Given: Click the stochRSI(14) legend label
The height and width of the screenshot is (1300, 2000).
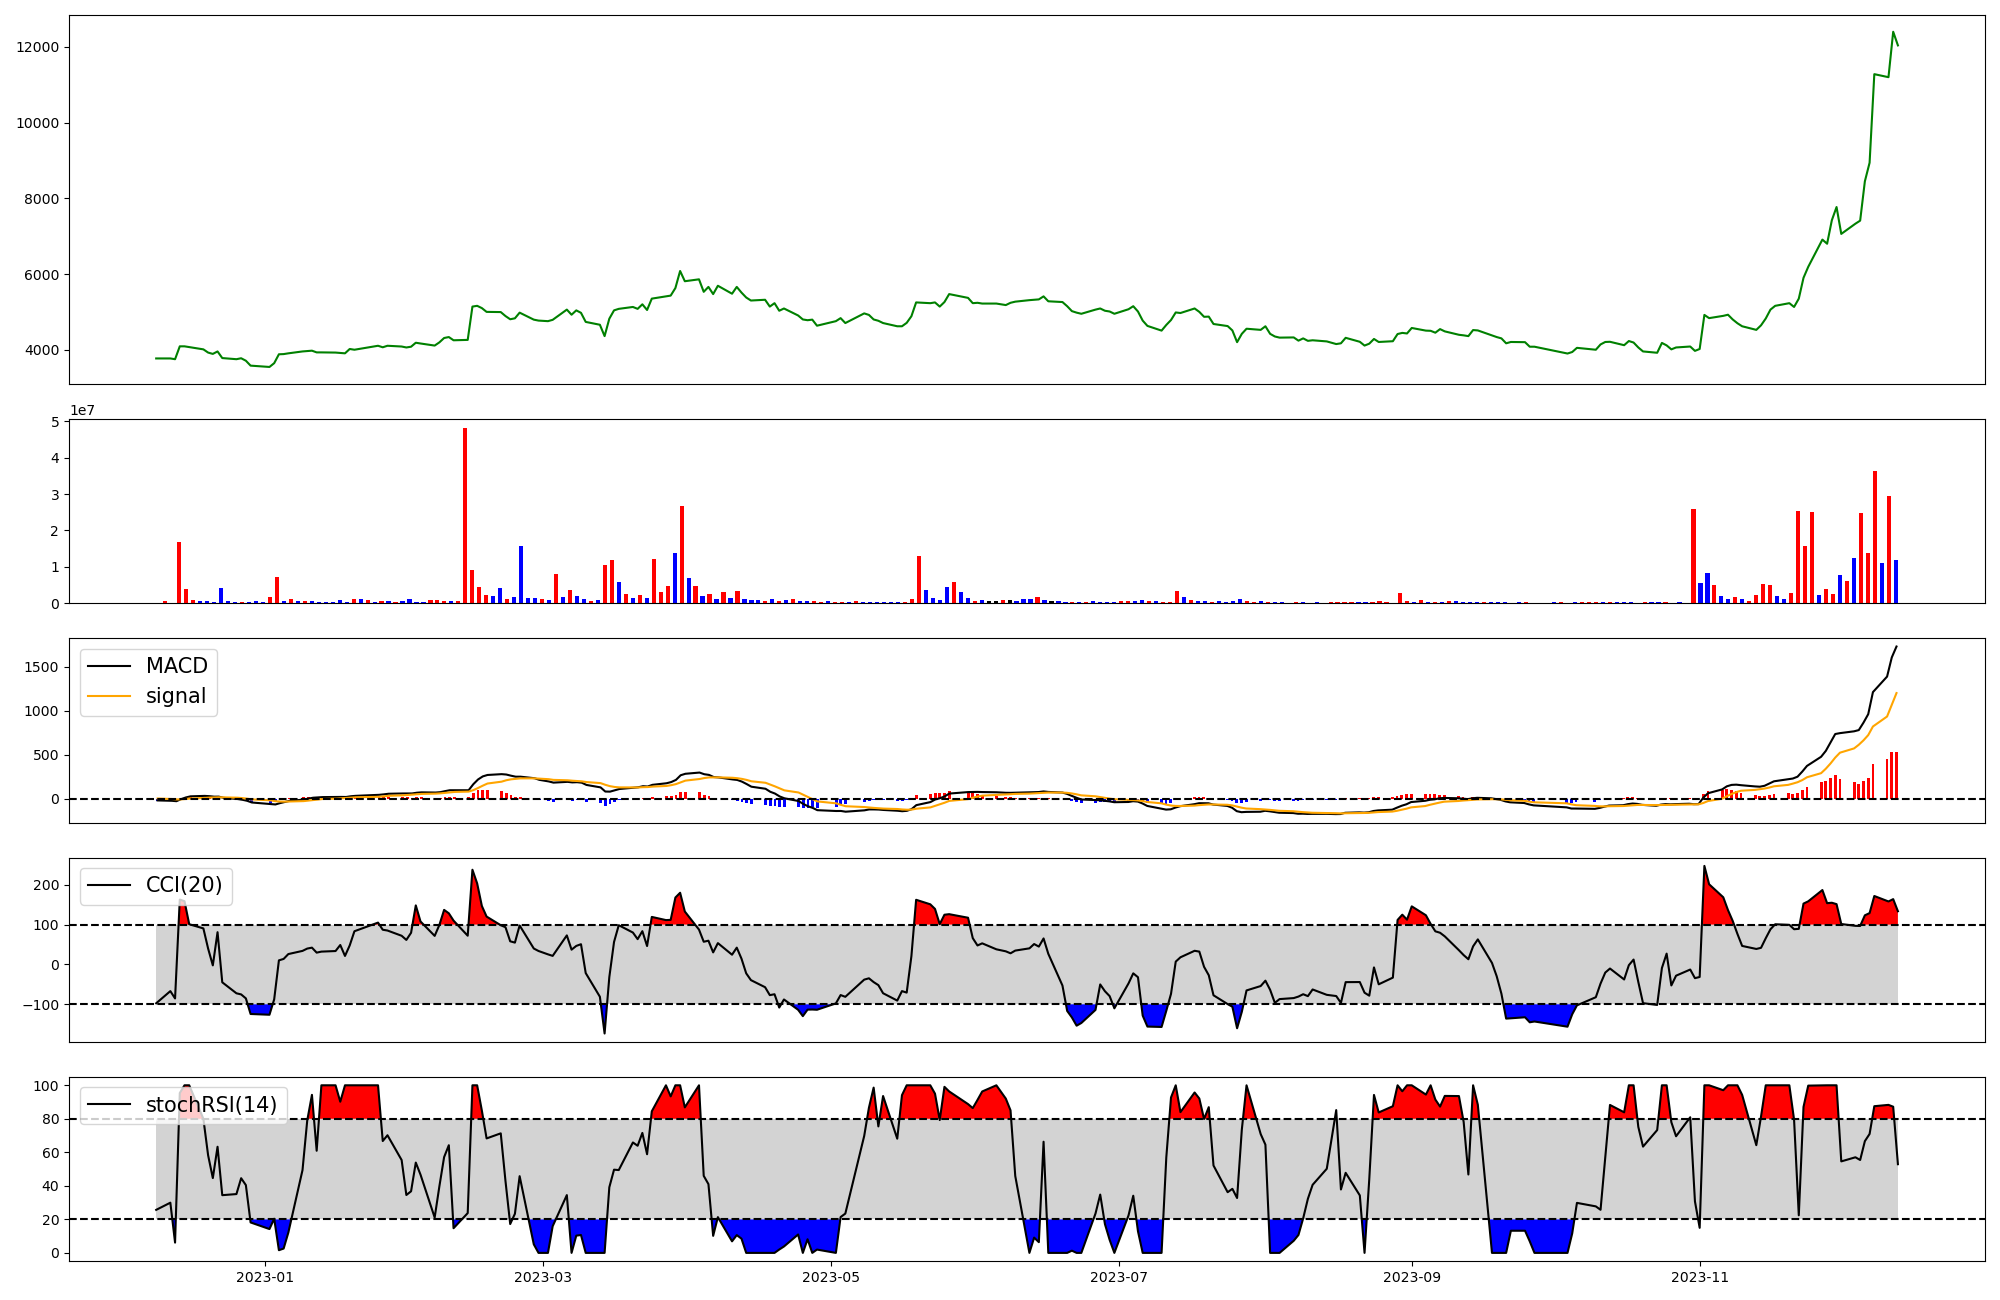Looking at the screenshot, I should pyautogui.click(x=210, y=1104).
